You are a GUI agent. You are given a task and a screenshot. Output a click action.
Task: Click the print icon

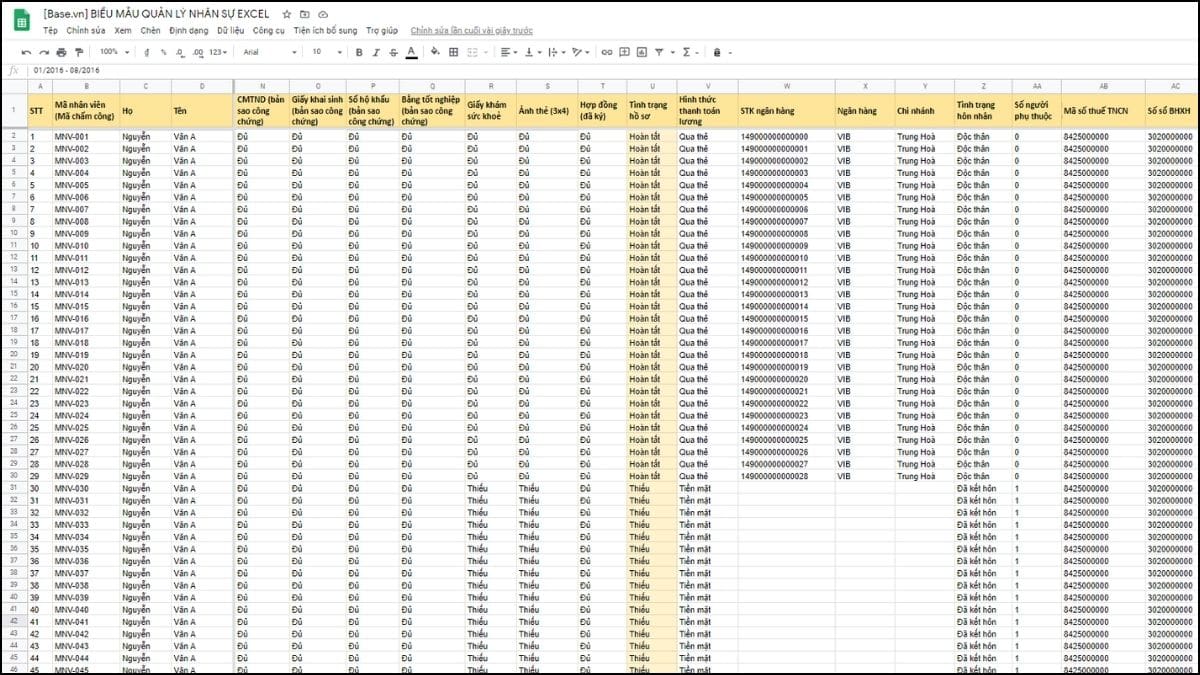tap(62, 52)
